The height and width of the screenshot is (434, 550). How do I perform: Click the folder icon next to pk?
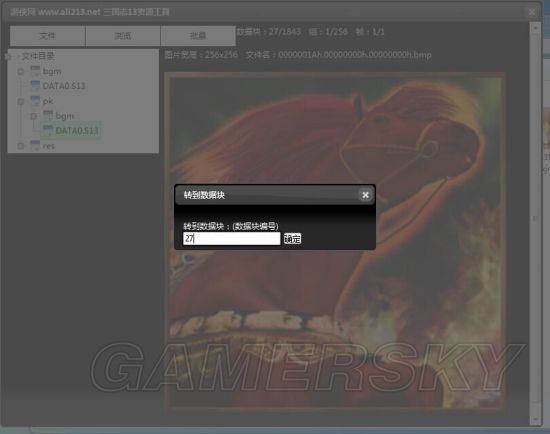coord(35,101)
